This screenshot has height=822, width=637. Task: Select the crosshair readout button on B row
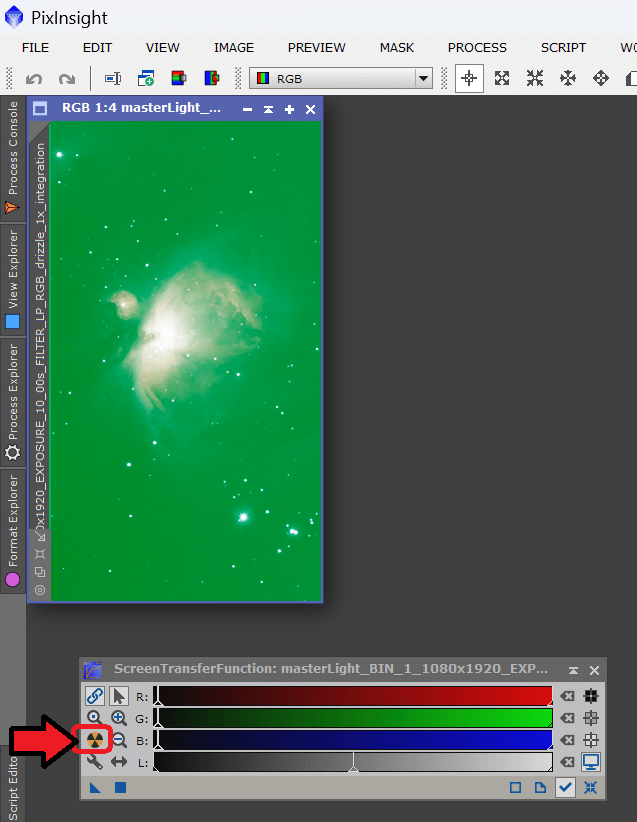[591, 740]
